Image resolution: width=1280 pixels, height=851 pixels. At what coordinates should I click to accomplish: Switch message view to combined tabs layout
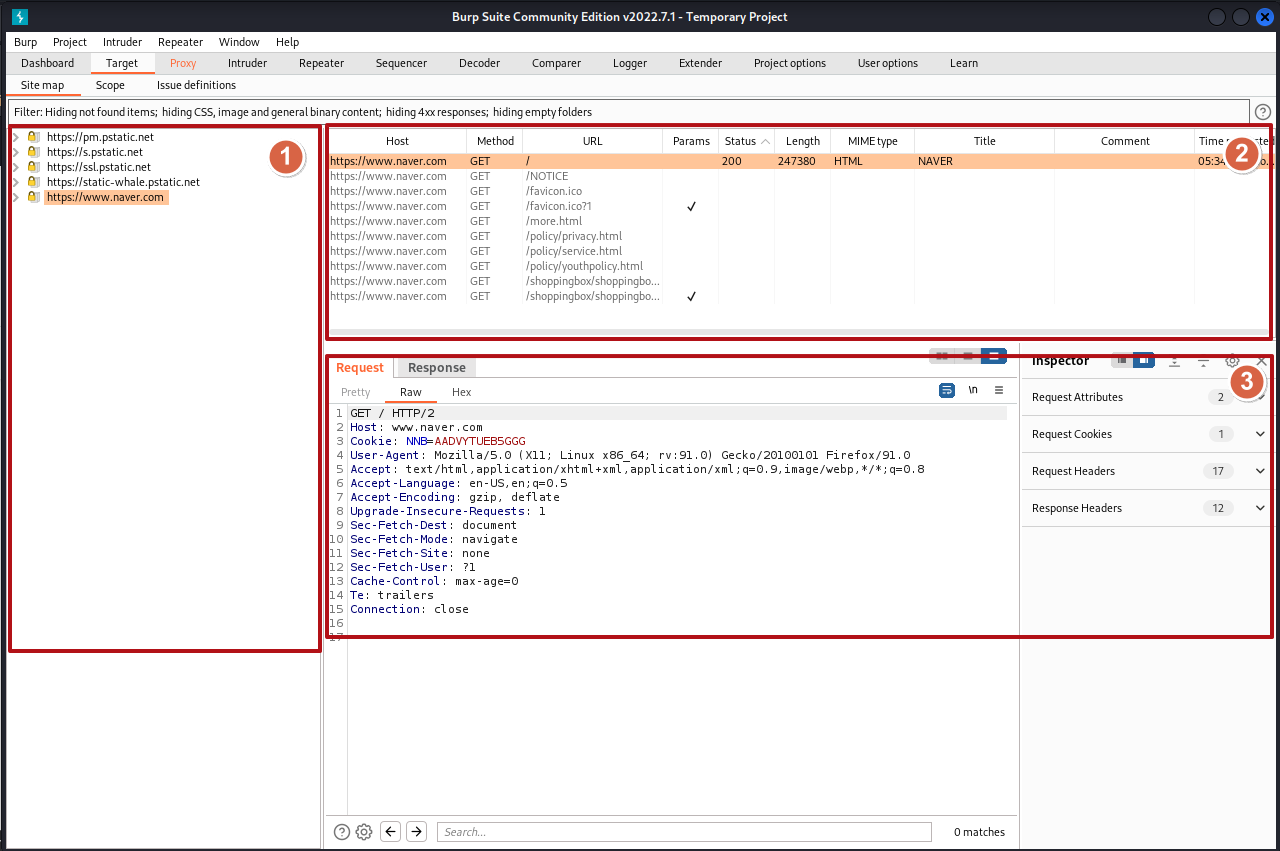[993, 355]
